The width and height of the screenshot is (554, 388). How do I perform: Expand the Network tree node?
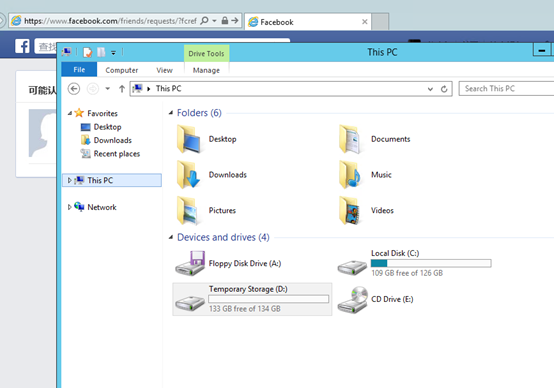point(69,207)
